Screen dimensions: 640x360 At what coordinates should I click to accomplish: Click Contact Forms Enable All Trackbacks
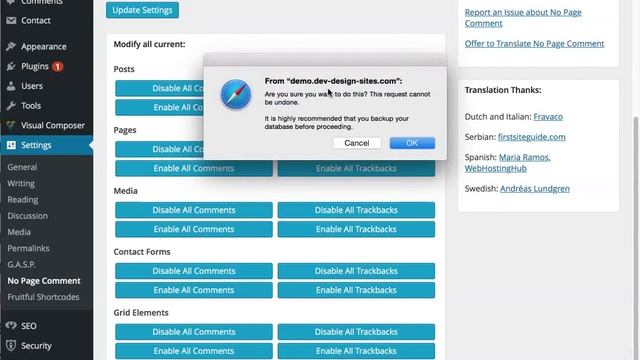(356, 290)
